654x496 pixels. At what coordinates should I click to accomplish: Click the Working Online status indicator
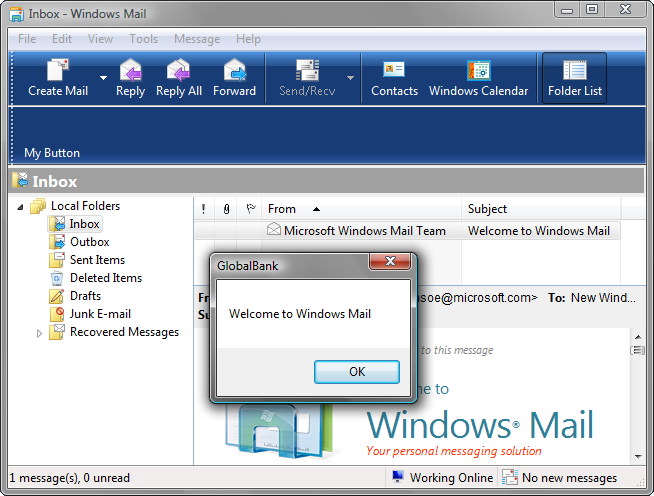click(443, 478)
